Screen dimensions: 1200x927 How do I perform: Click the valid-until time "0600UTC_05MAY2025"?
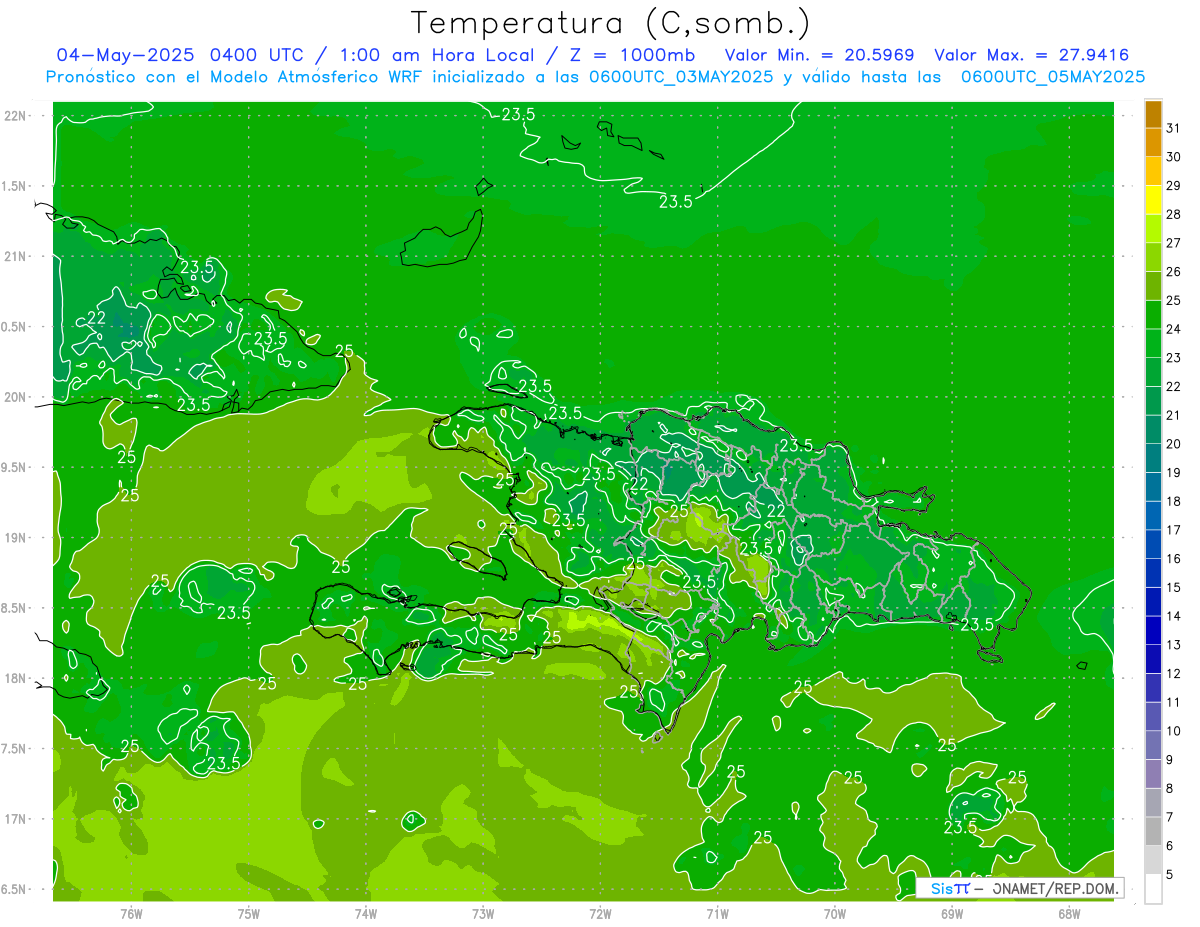(x=1053, y=76)
